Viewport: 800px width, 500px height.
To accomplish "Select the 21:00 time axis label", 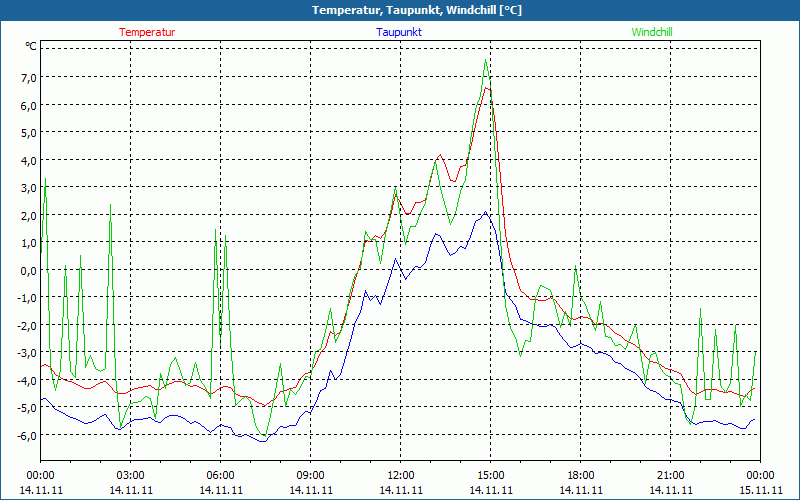I will (x=670, y=475).
